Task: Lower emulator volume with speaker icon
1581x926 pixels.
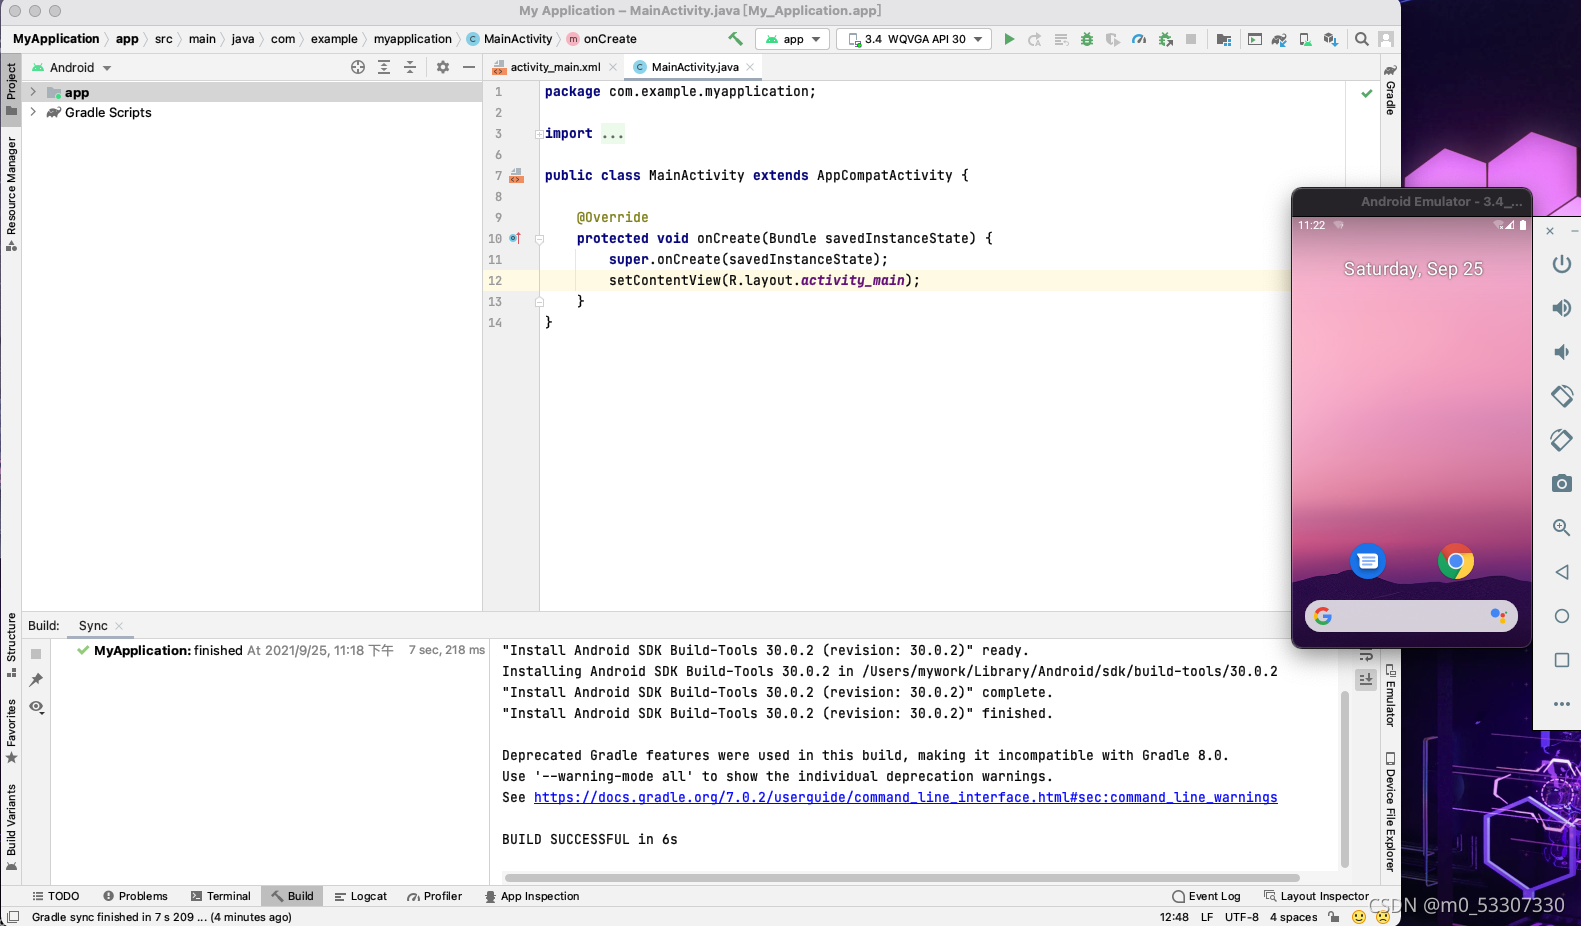Action: pyautogui.click(x=1561, y=352)
